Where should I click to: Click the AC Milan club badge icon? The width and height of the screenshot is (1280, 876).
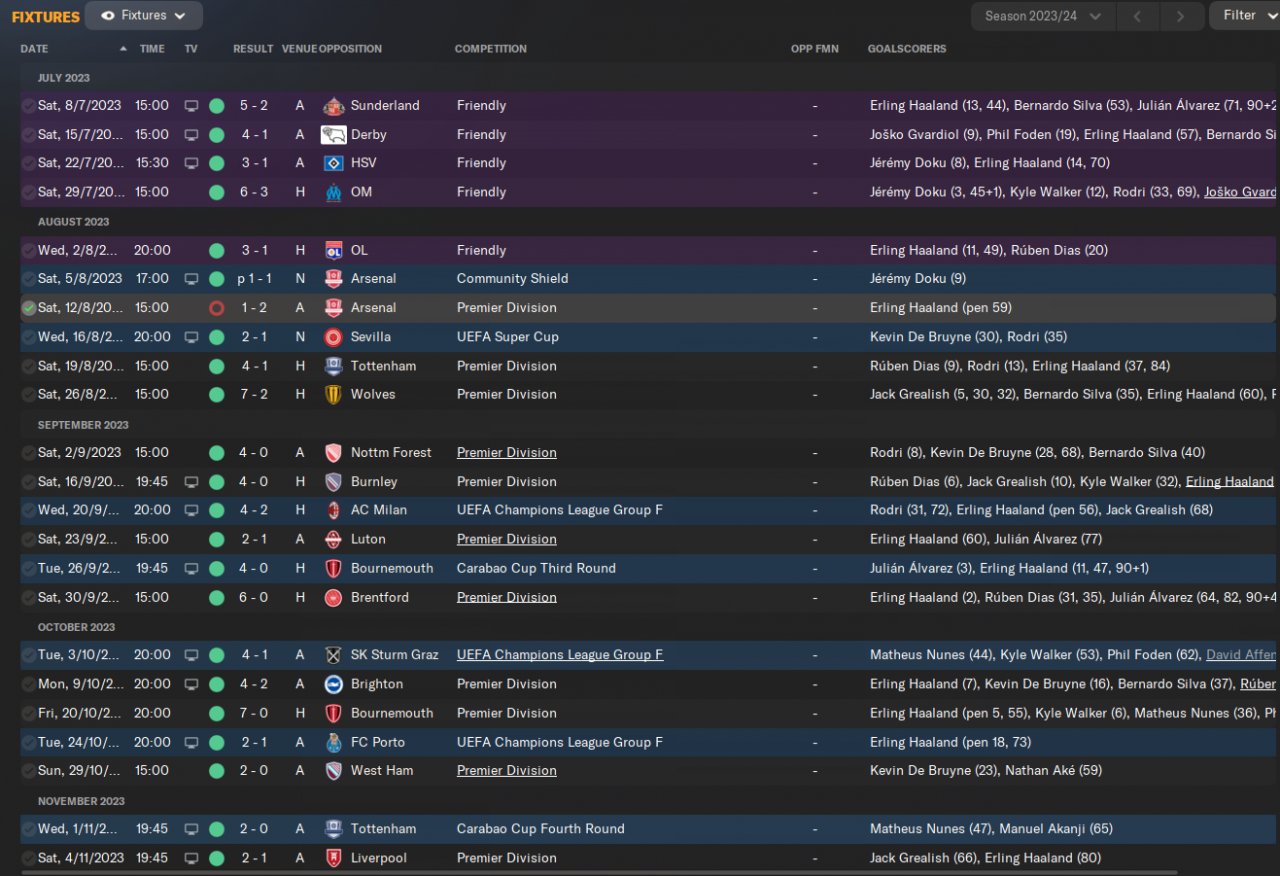(x=333, y=510)
